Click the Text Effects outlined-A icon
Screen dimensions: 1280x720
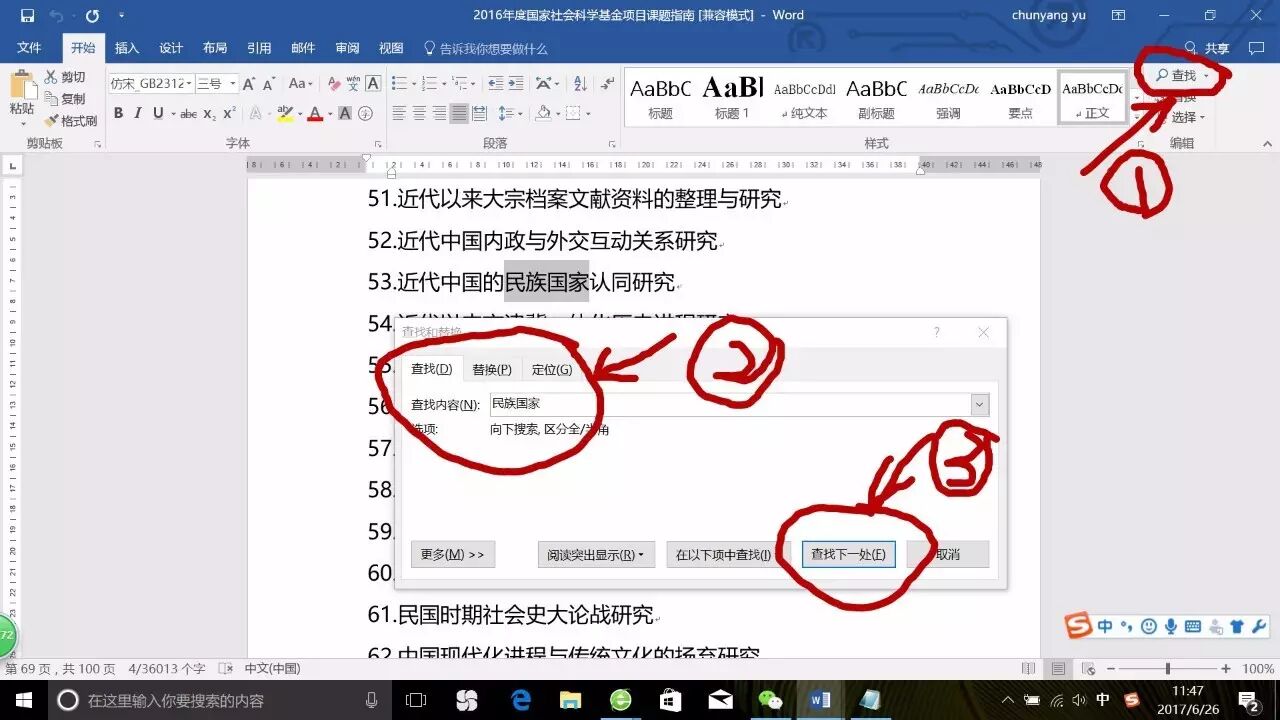(256, 114)
